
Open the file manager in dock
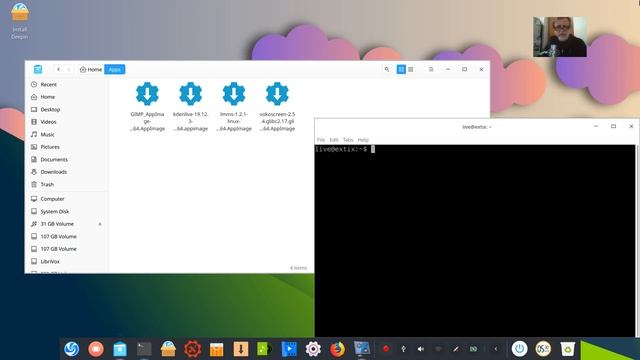120,349
